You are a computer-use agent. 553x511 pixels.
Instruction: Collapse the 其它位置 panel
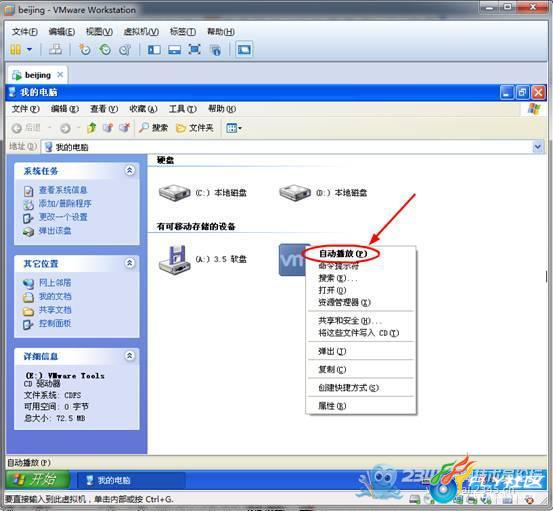(129, 263)
